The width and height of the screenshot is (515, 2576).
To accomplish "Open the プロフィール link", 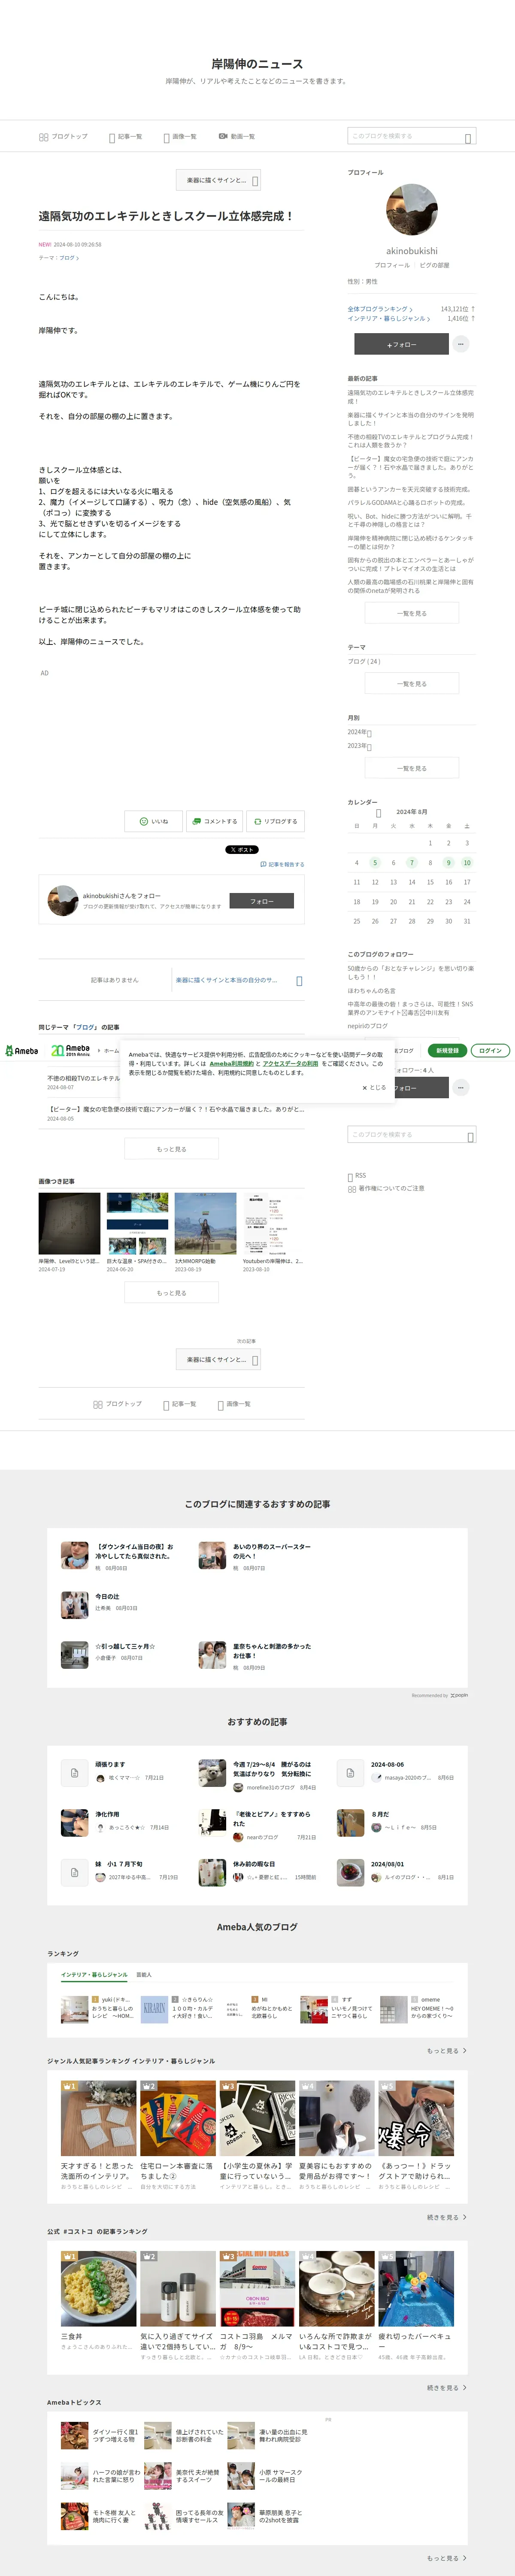I will (x=392, y=265).
